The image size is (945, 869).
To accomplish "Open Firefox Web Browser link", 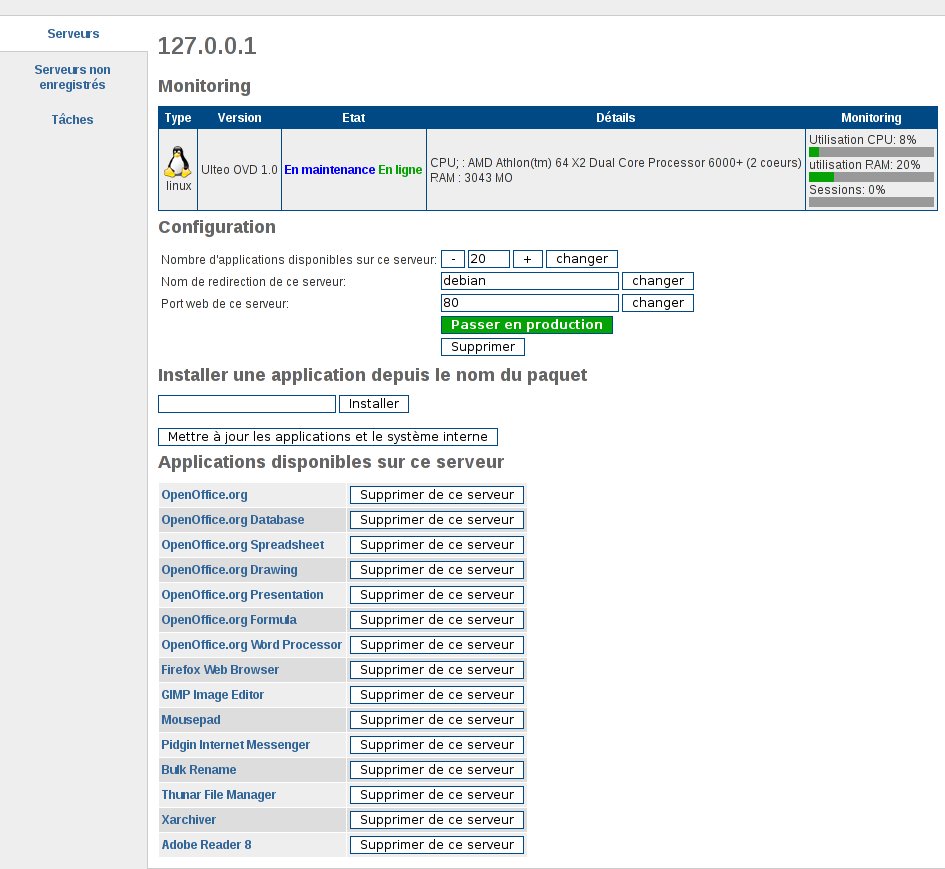I will [x=220, y=670].
